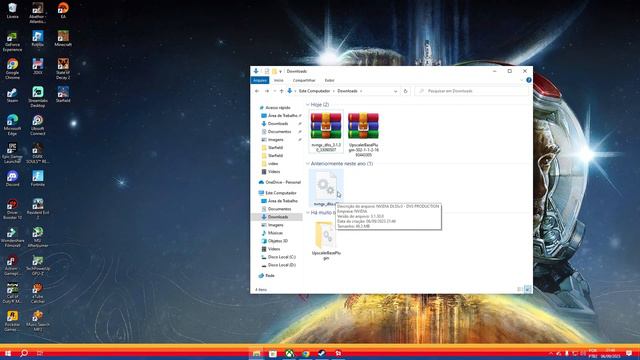
Task: Open Epic Games Launcher desktop icon
Action: [x=12, y=153]
